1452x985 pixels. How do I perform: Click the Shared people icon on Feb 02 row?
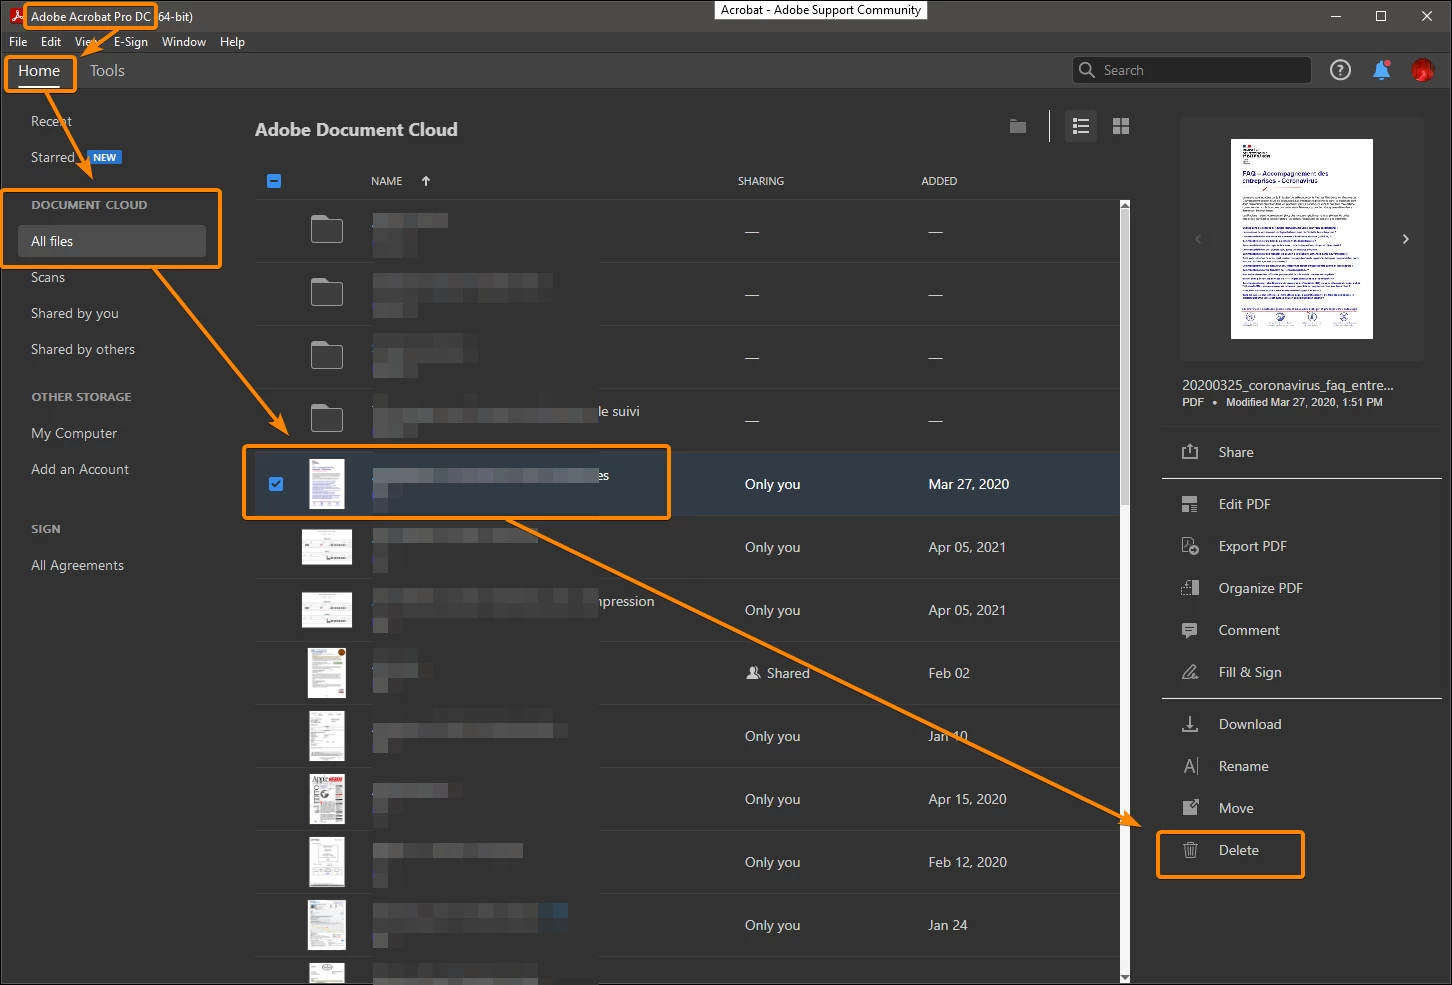(x=754, y=673)
